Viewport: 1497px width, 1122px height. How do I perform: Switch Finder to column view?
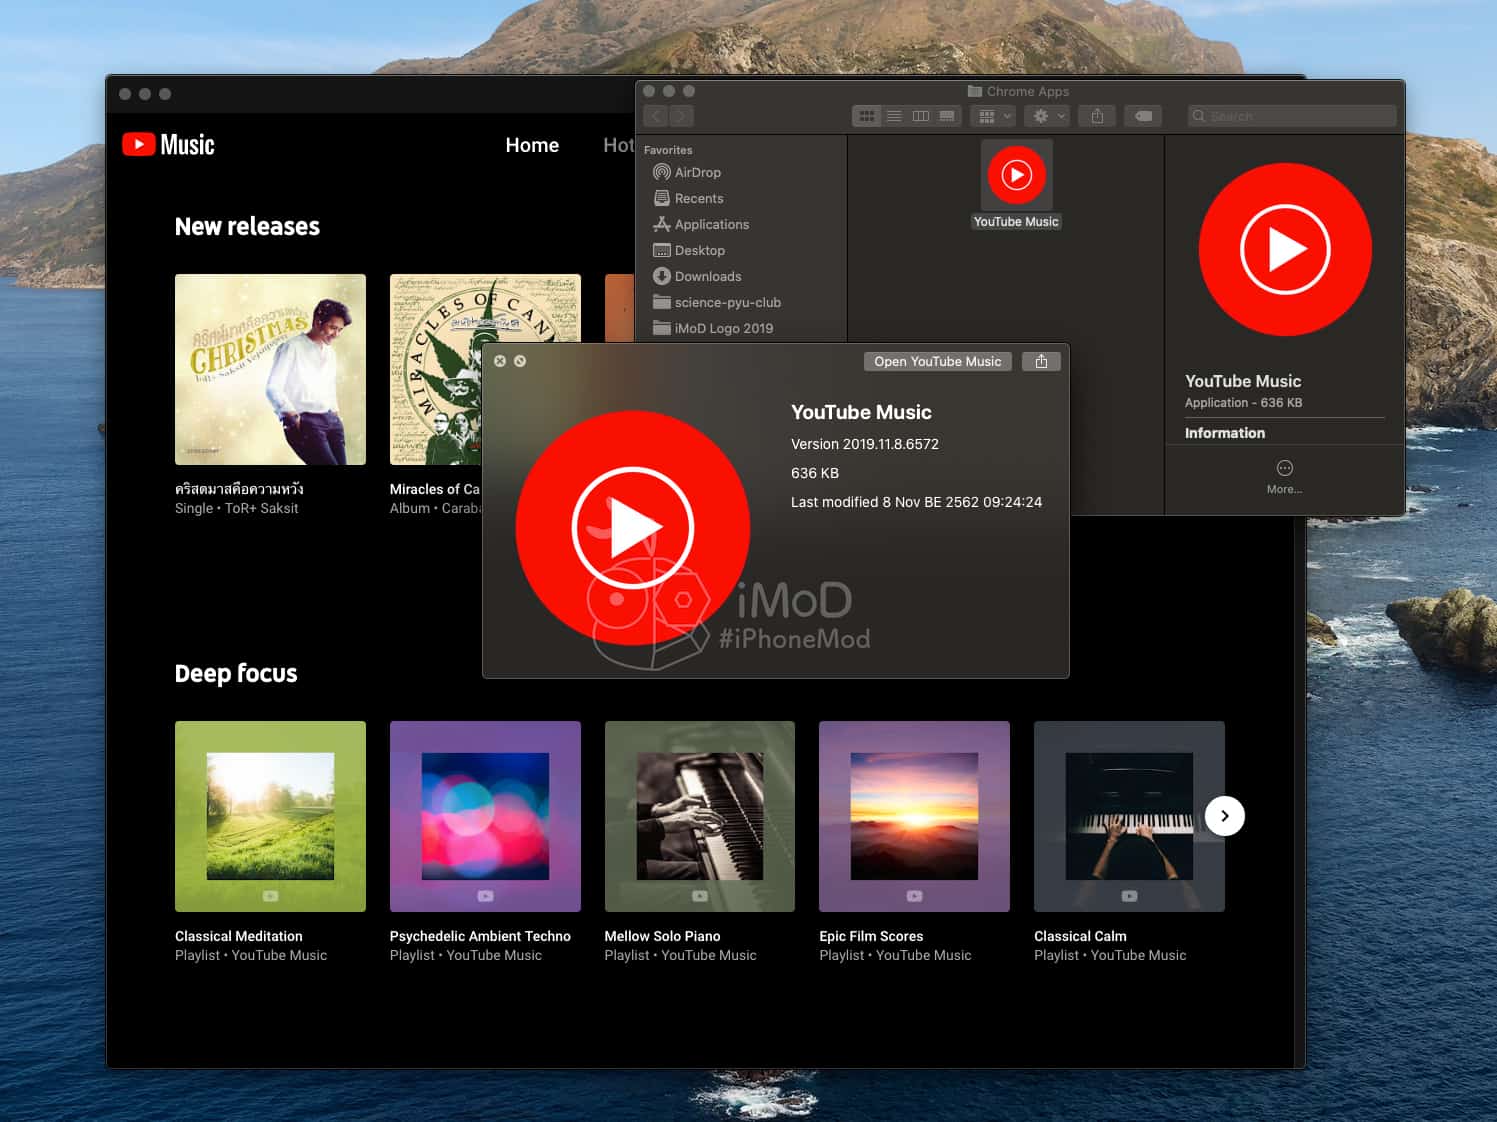(x=921, y=116)
